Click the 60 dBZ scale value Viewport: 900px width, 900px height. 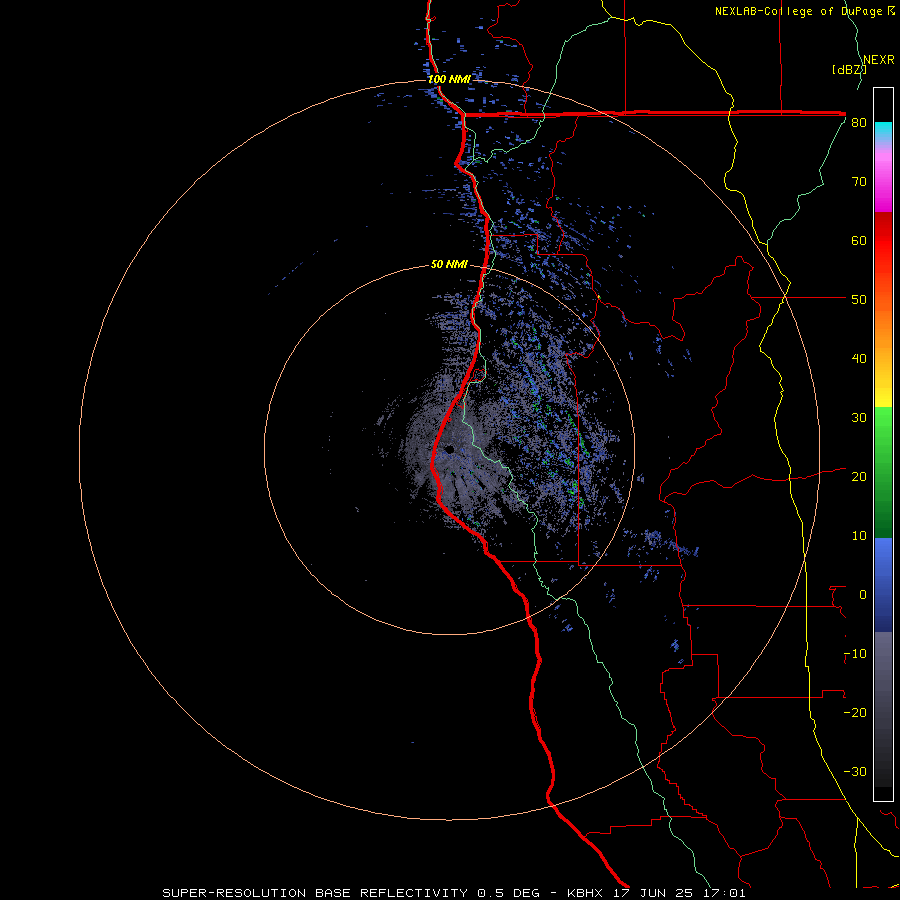pos(859,240)
